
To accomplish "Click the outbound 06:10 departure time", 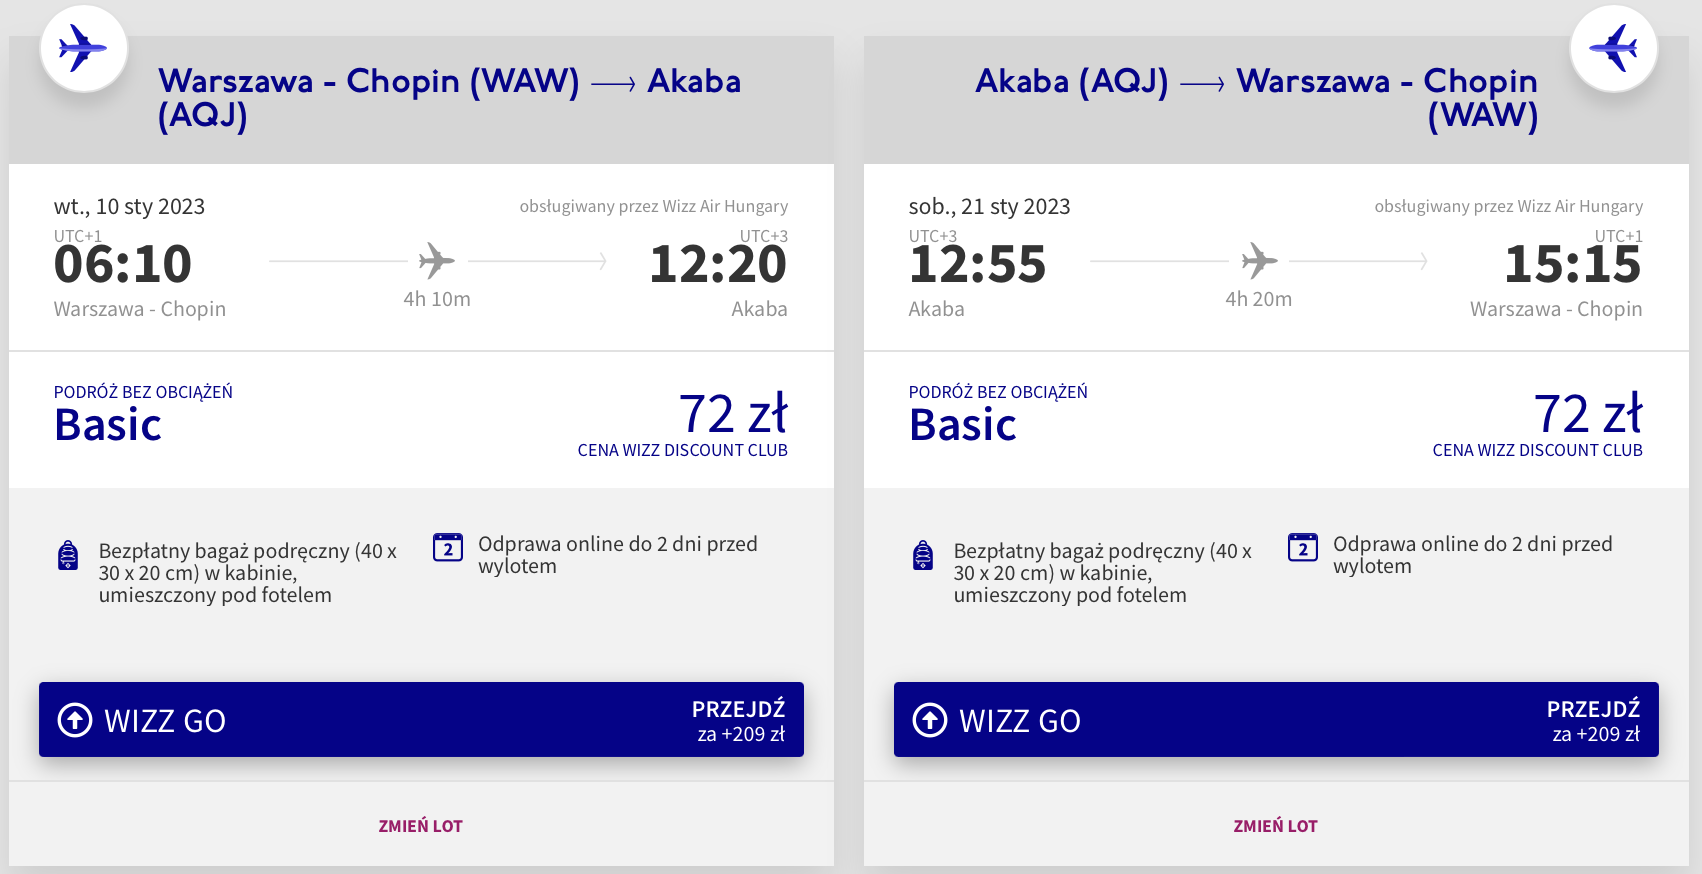I will [123, 265].
